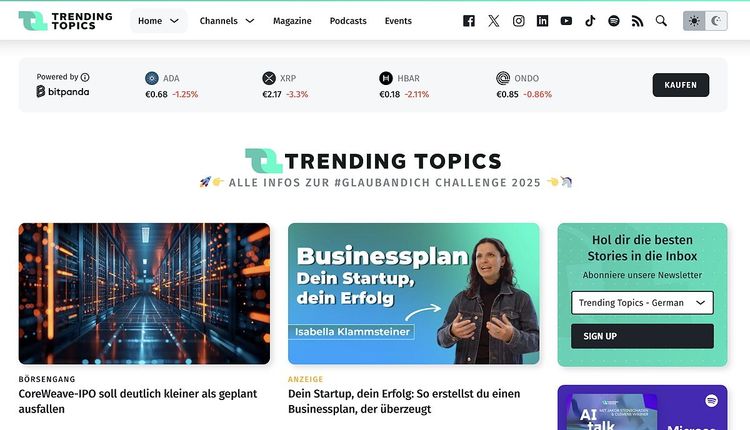The image size is (750, 430).
Task: Open the Spotify icon in header
Action: (x=614, y=21)
